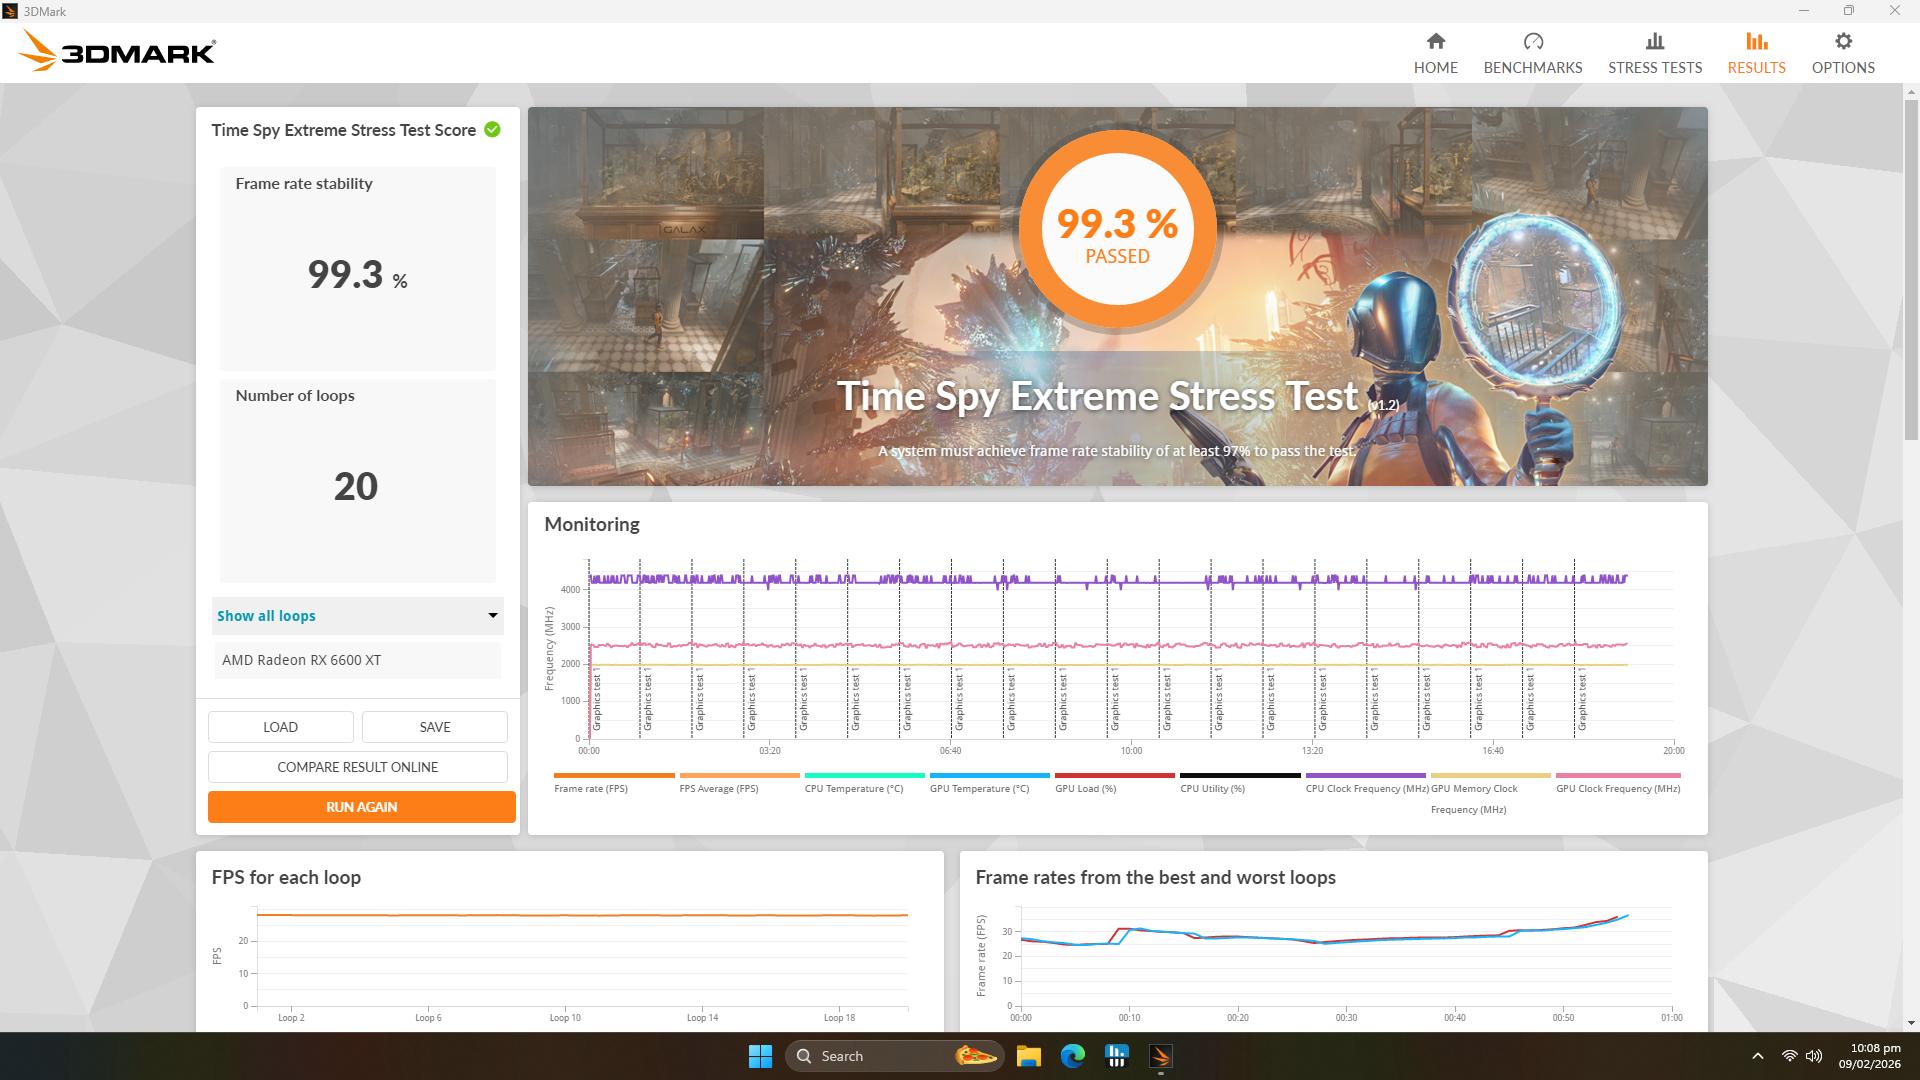The height and width of the screenshot is (1080, 1920).
Task: Open volume tray icon
Action: coord(1814,1056)
